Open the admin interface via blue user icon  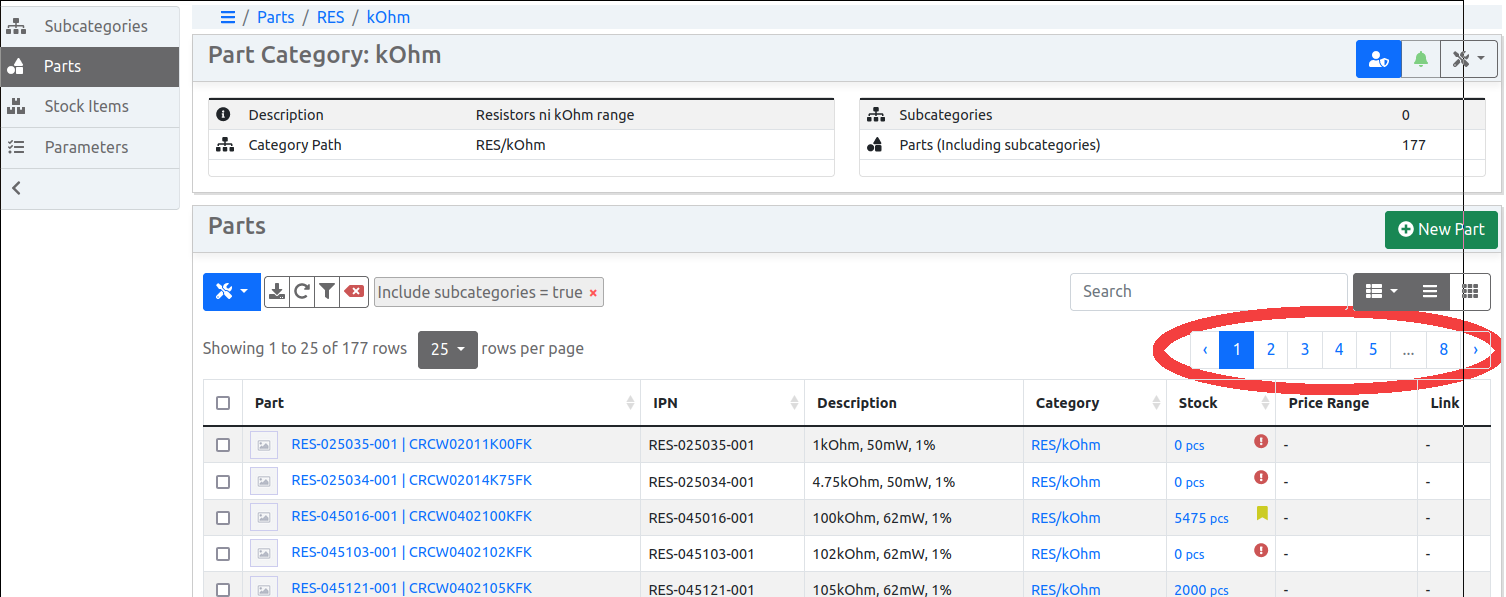(1378, 59)
